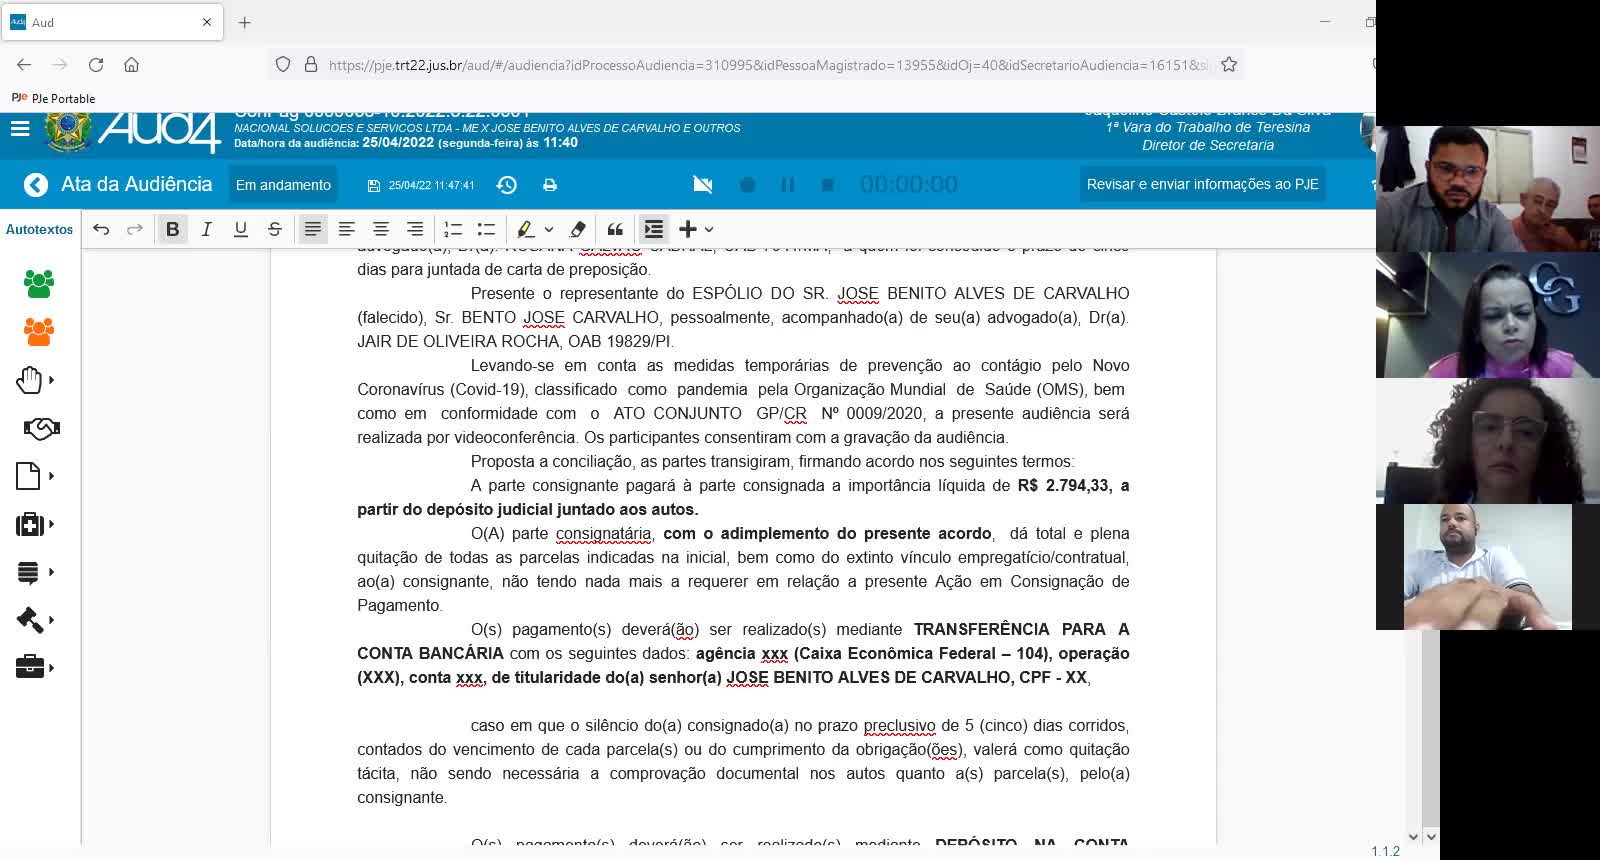This screenshot has width=1600, height=860.
Task: Open the PJe Portable bookmark
Action: click(53, 98)
